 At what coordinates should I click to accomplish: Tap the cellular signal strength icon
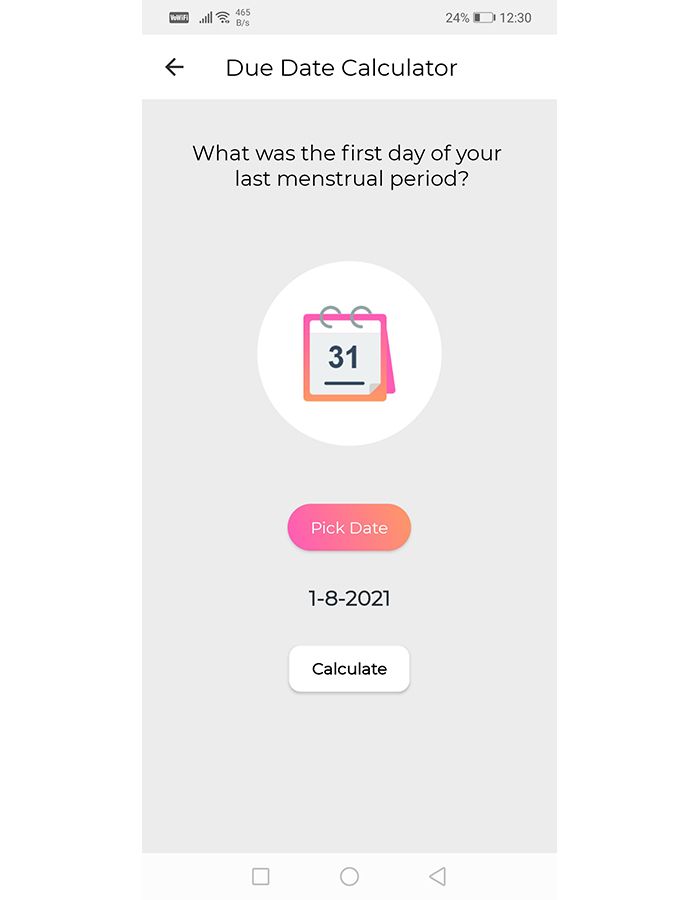coord(205,18)
